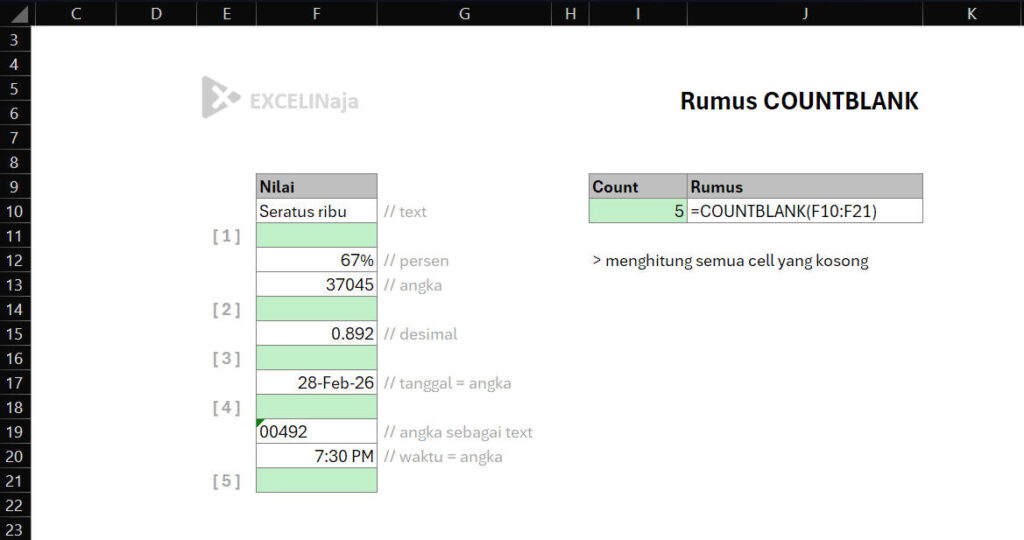Select row 21 header
1024x540 pixels.
15,481
